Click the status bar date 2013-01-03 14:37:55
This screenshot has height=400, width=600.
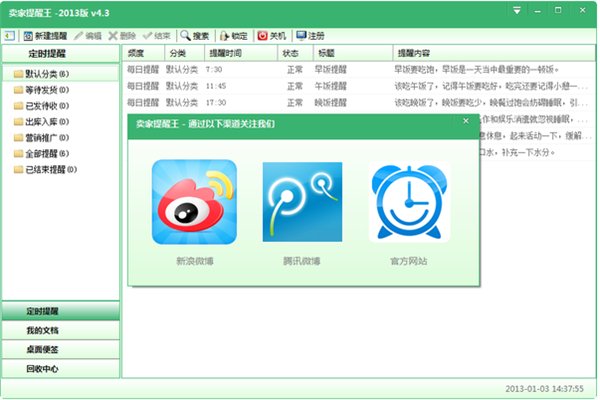[544, 389]
